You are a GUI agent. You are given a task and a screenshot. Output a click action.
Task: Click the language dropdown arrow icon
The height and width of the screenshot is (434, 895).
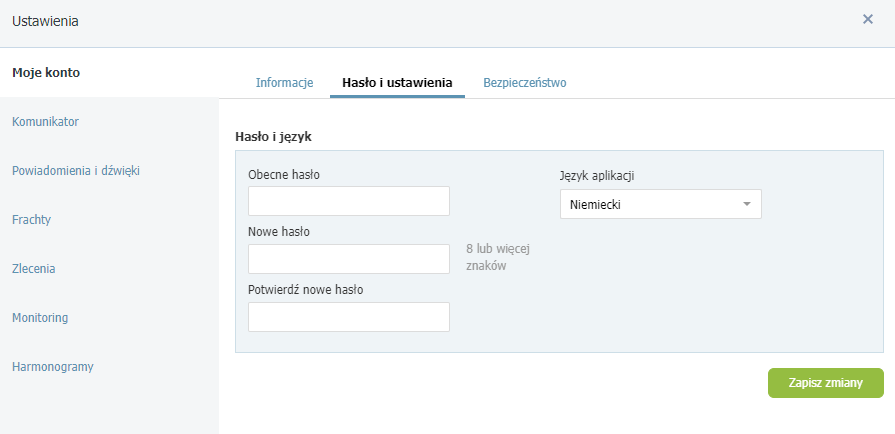tap(746, 204)
